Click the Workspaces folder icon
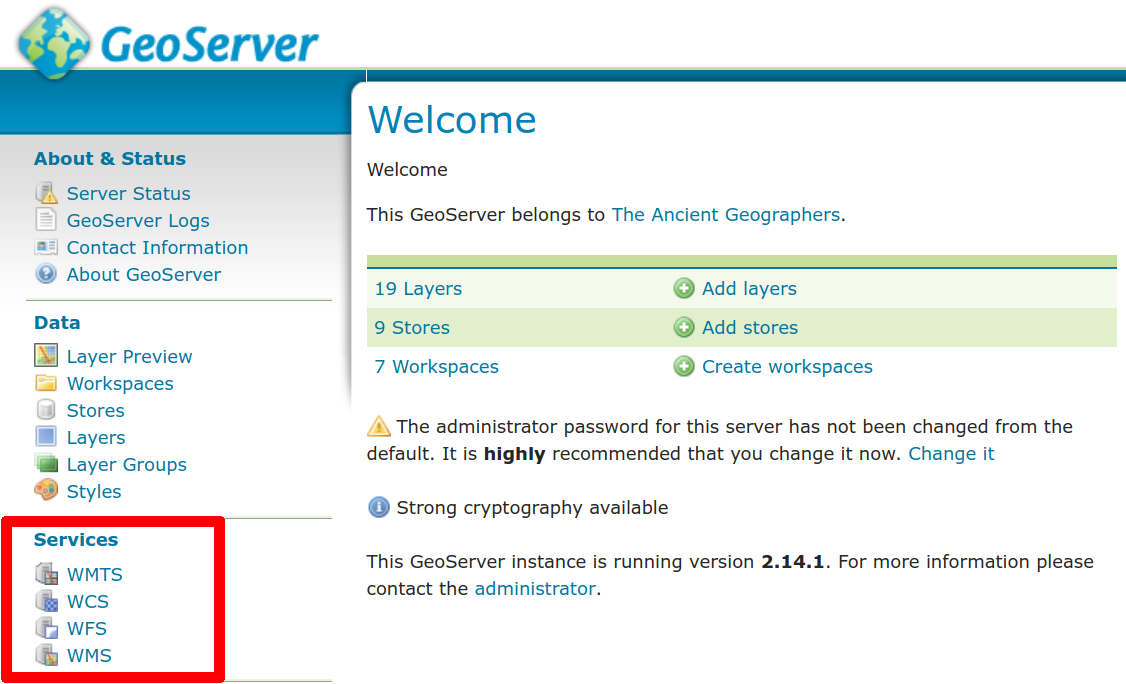1126x684 pixels. (46, 383)
